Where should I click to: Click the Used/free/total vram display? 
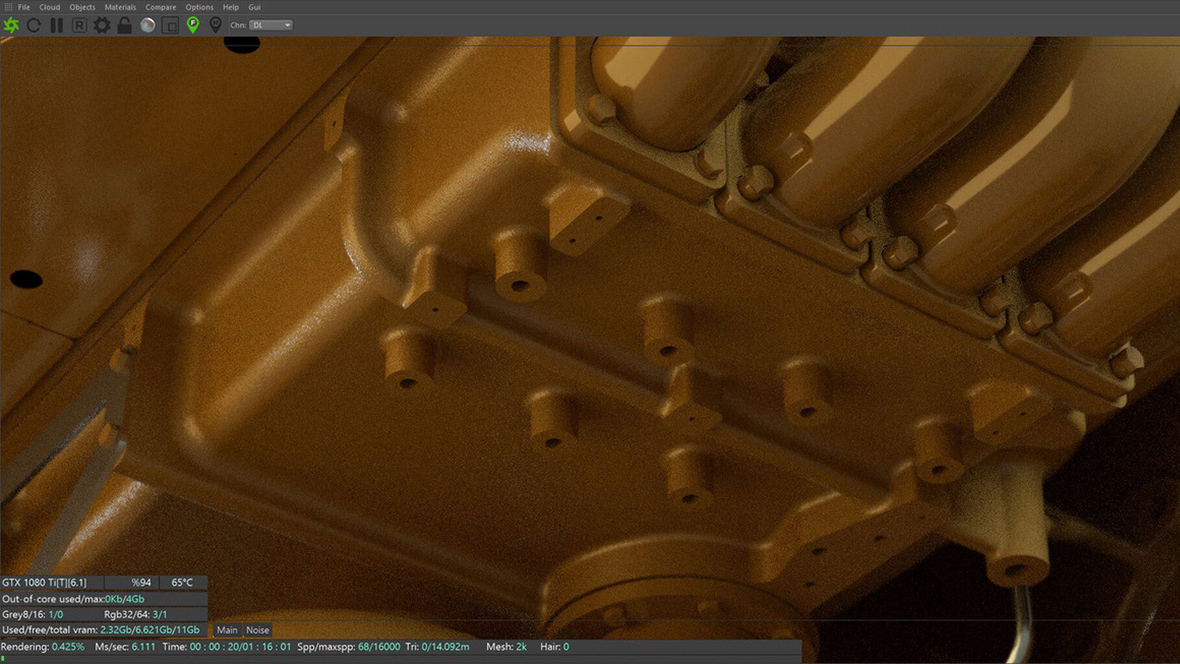coord(100,630)
